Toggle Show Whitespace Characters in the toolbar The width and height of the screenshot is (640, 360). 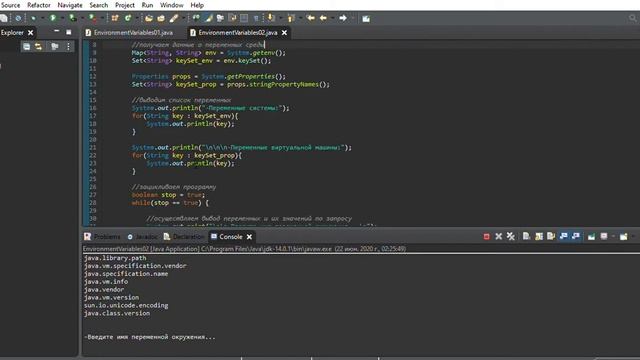coord(256,18)
